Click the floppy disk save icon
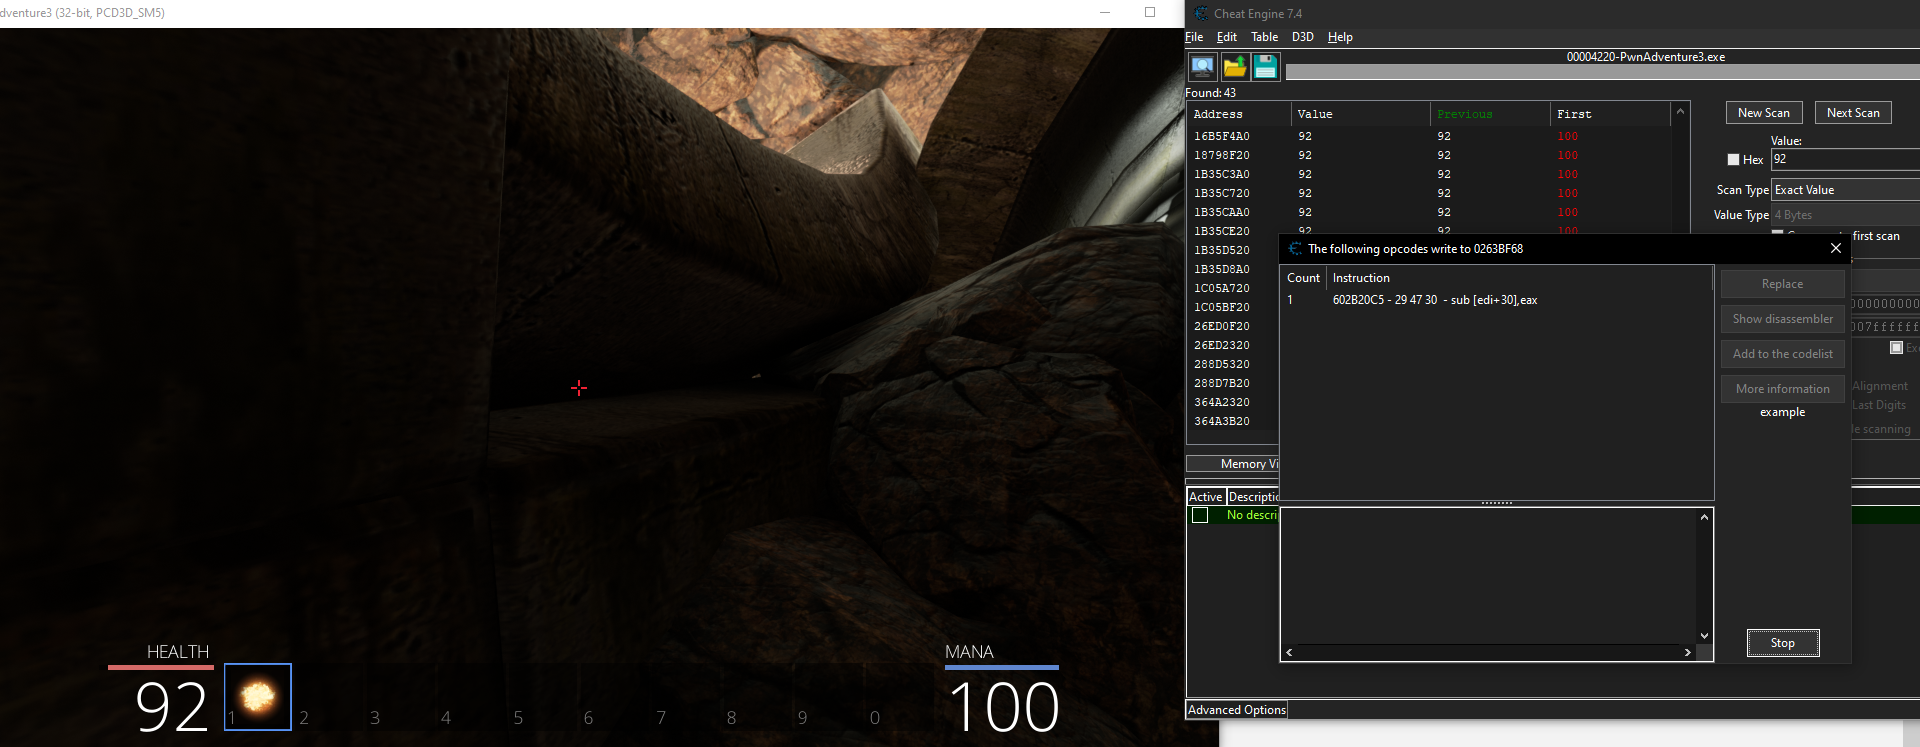The image size is (1920, 747). coord(1265,67)
